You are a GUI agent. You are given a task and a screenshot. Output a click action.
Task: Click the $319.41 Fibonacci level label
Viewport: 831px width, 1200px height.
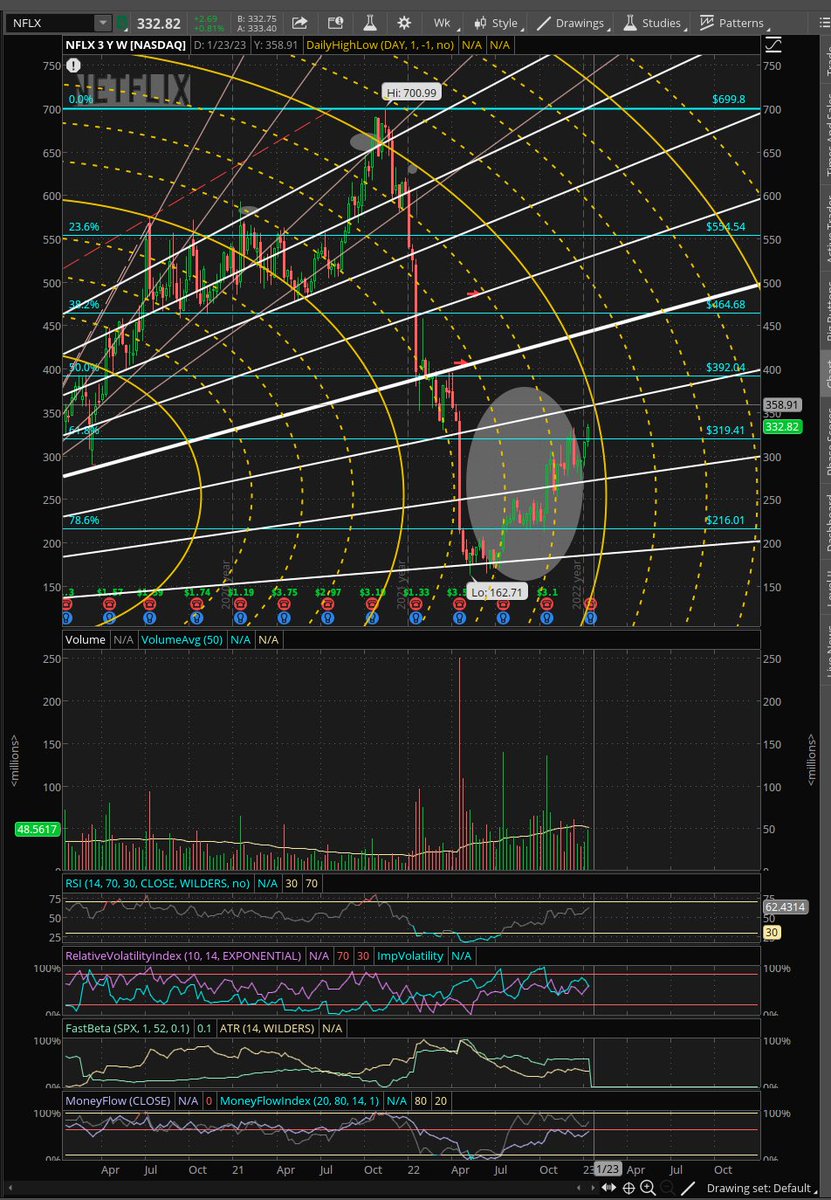726,430
